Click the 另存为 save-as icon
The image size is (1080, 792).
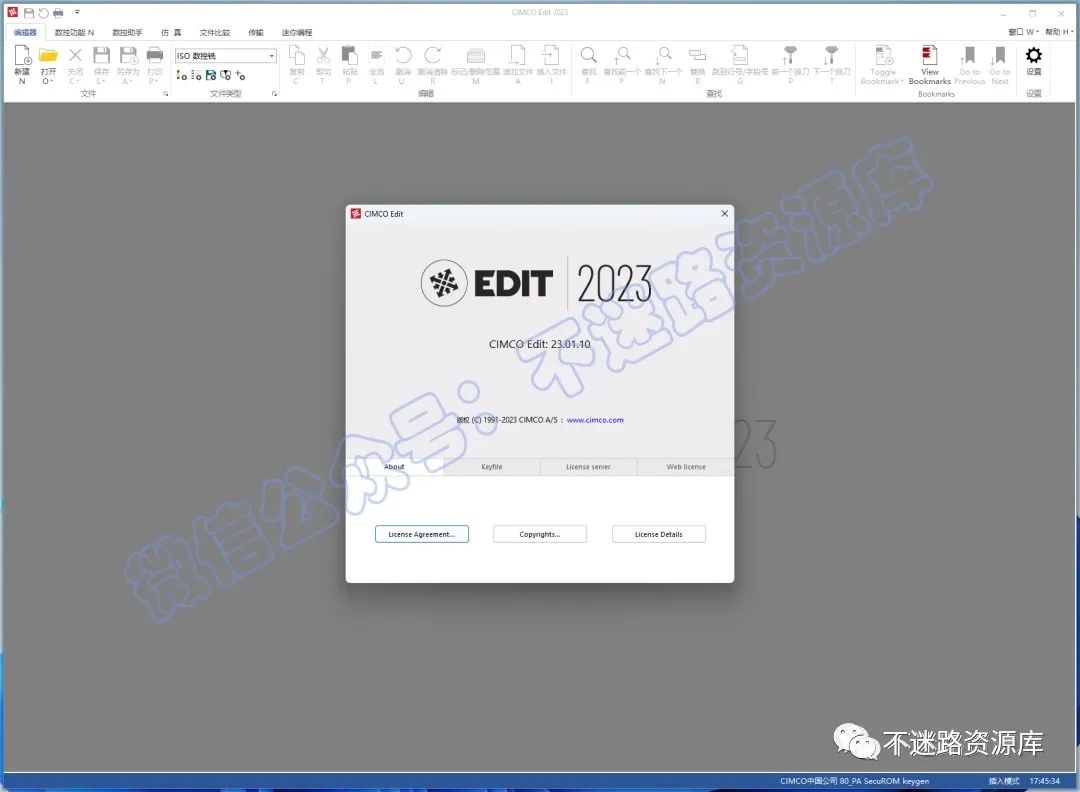[x=128, y=56]
